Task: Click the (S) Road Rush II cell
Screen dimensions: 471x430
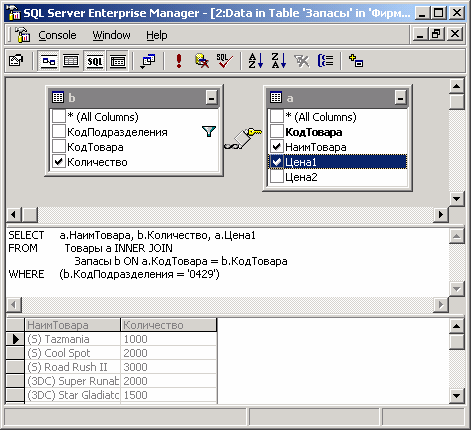Action: (x=72, y=367)
